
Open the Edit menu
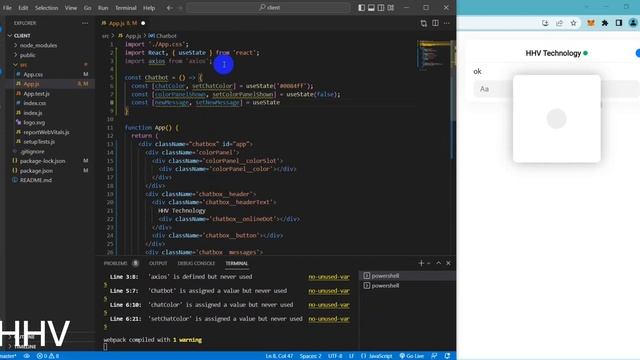[23, 7]
